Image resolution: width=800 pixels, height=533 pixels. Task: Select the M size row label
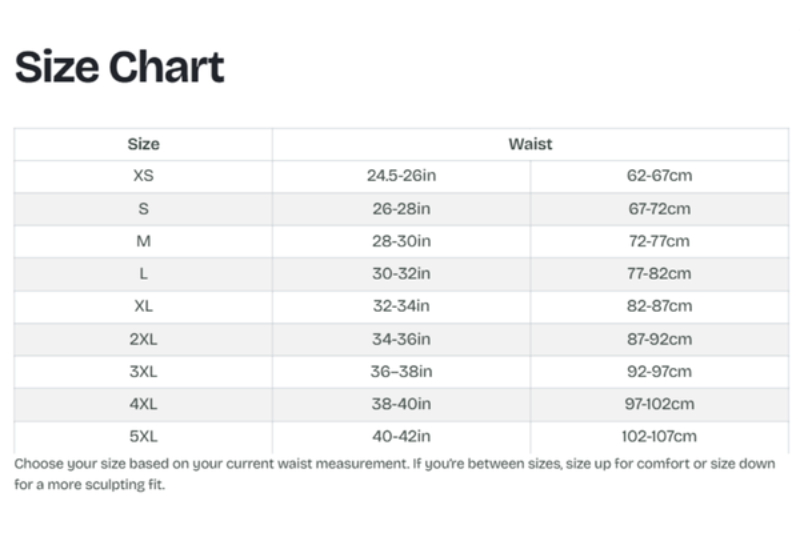point(143,241)
